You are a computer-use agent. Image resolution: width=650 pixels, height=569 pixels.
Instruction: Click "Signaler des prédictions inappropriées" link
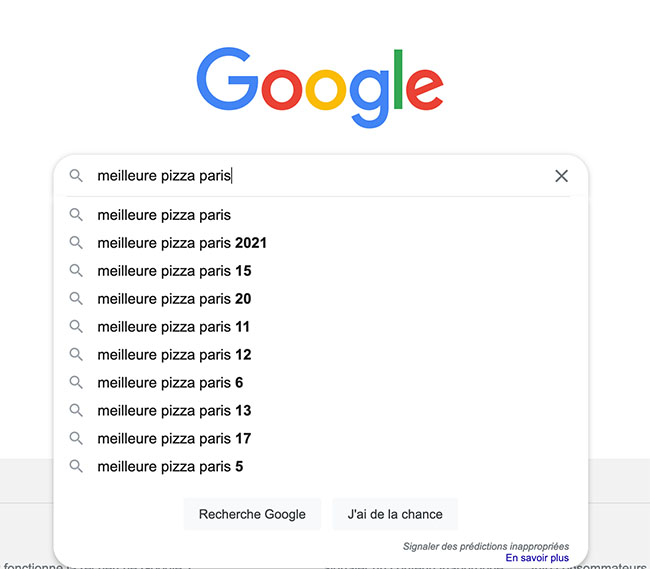486,546
